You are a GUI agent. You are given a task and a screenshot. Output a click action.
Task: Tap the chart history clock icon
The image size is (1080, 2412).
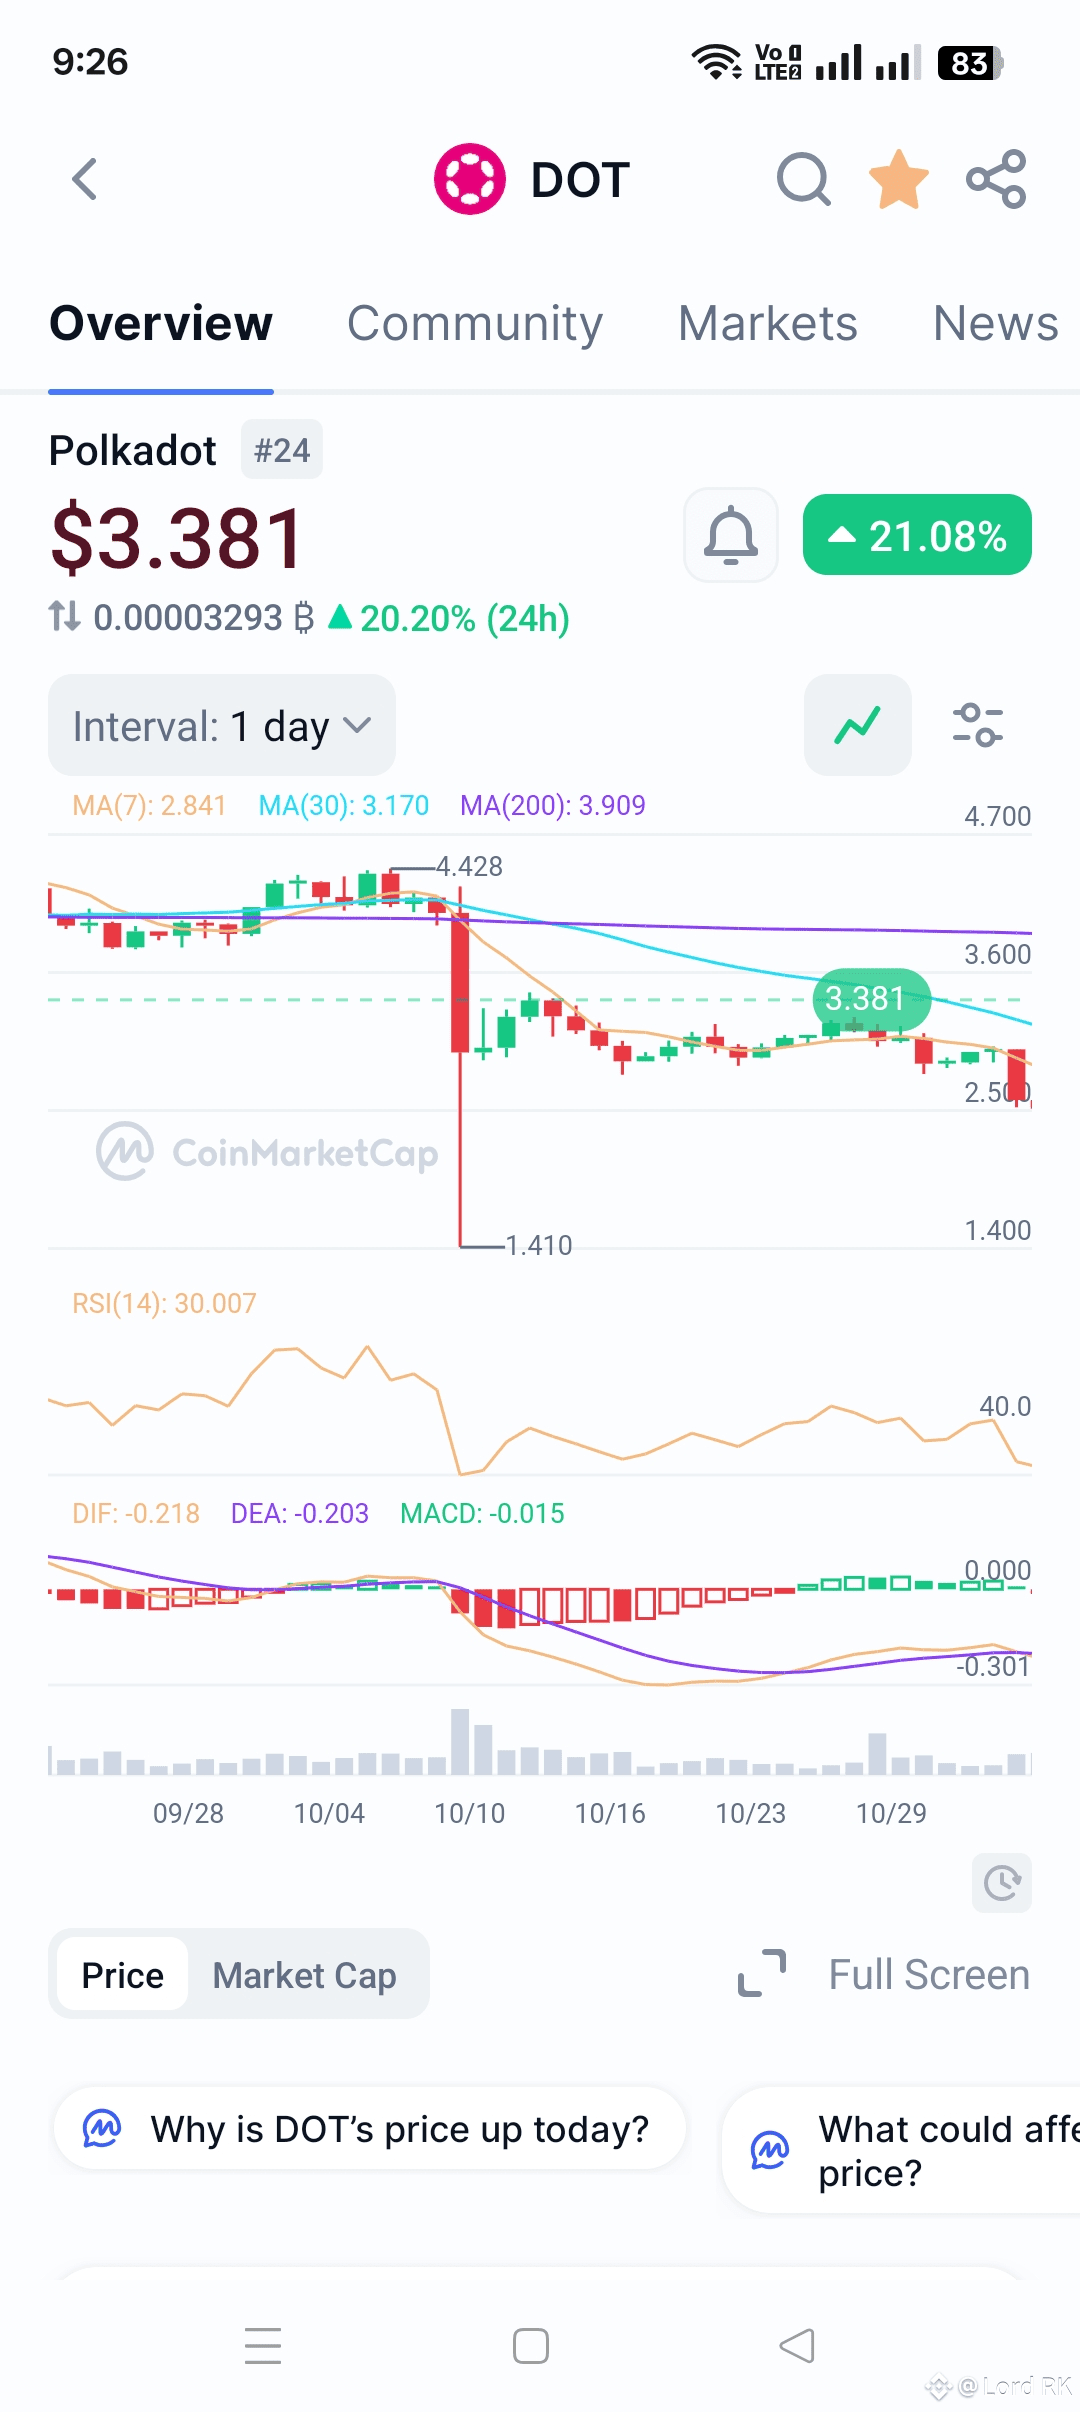tap(1001, 1883)
